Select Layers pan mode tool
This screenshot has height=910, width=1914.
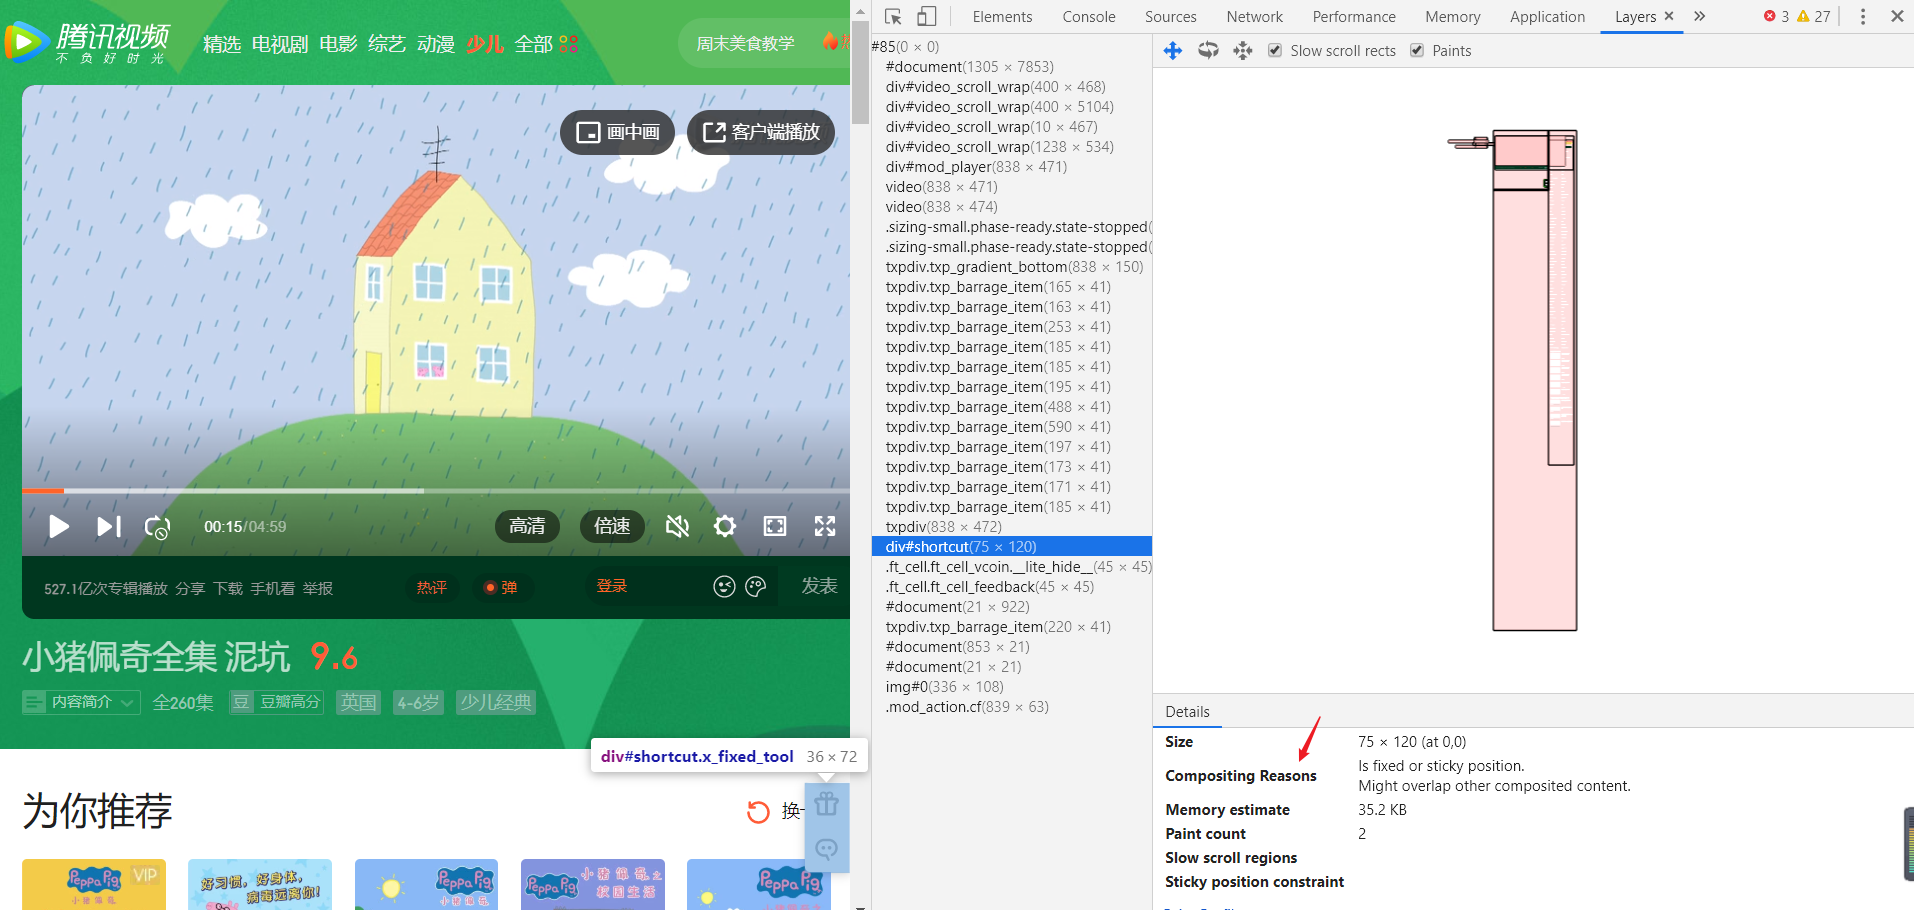1173,51
